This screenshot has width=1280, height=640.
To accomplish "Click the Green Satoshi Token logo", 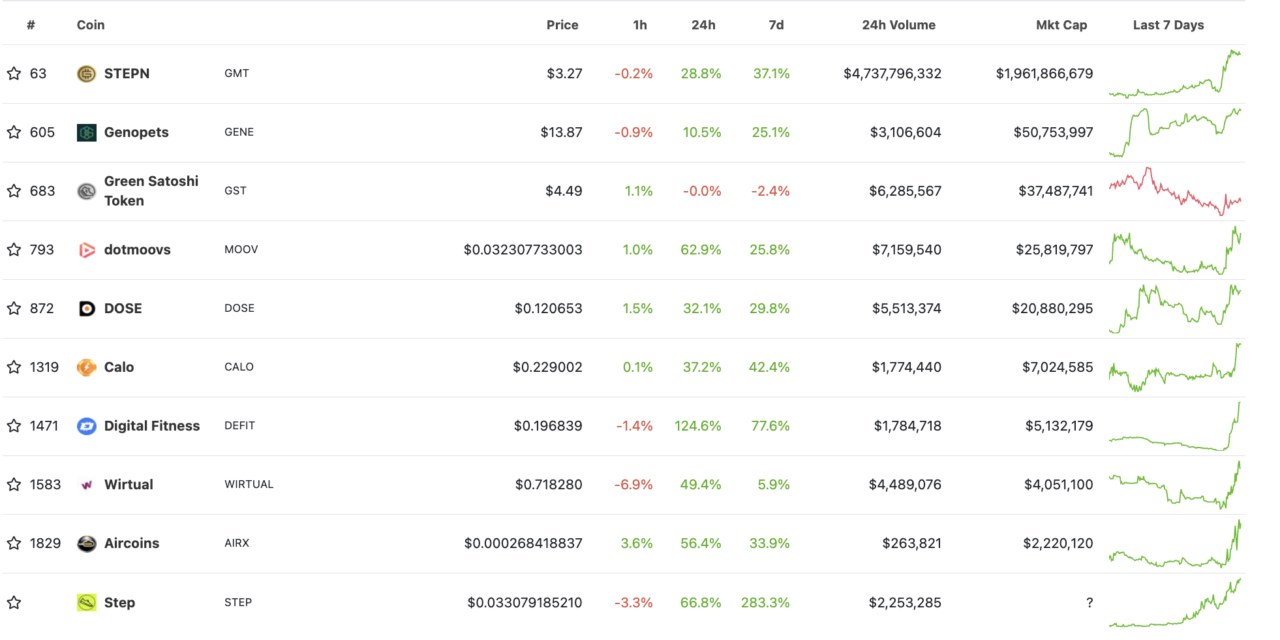I will click(86, 190).
